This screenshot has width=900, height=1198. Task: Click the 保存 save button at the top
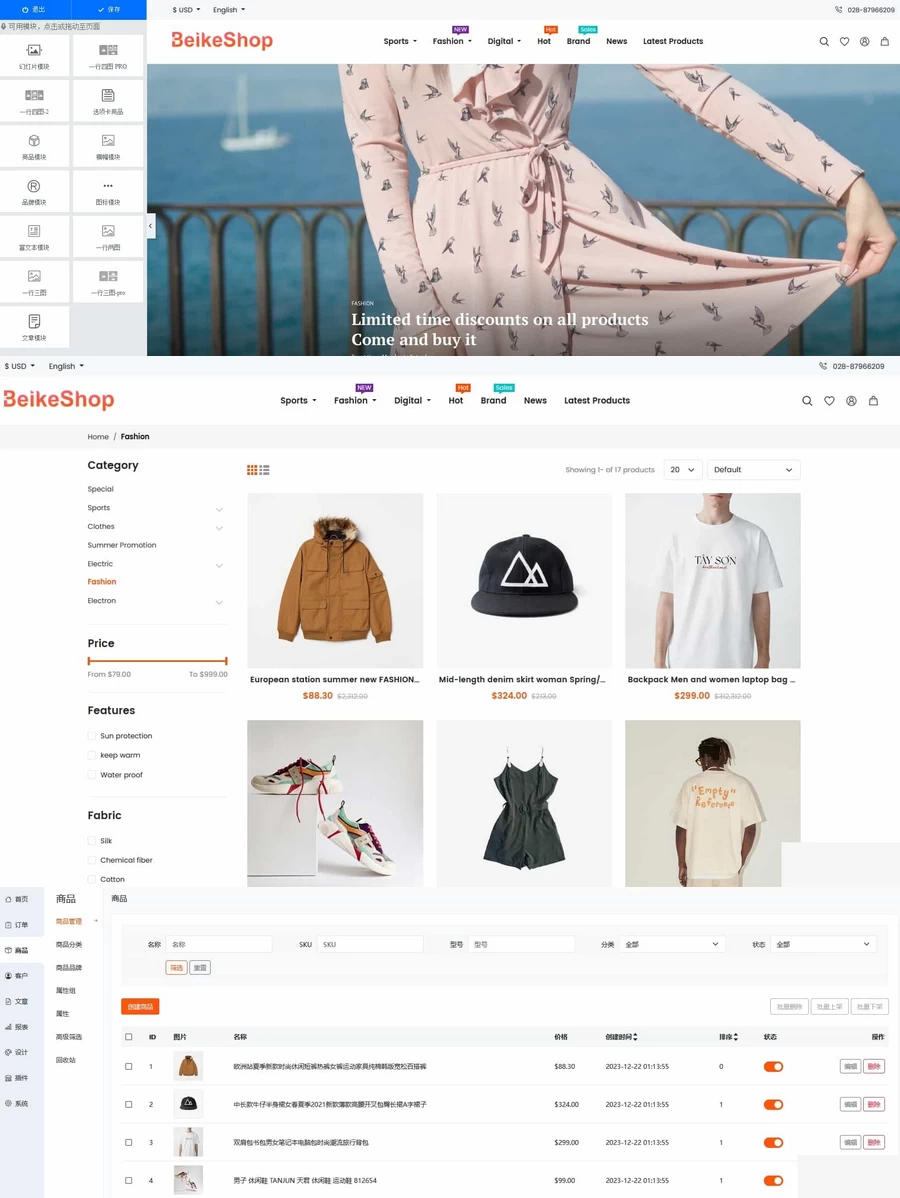tap(110, 9)
